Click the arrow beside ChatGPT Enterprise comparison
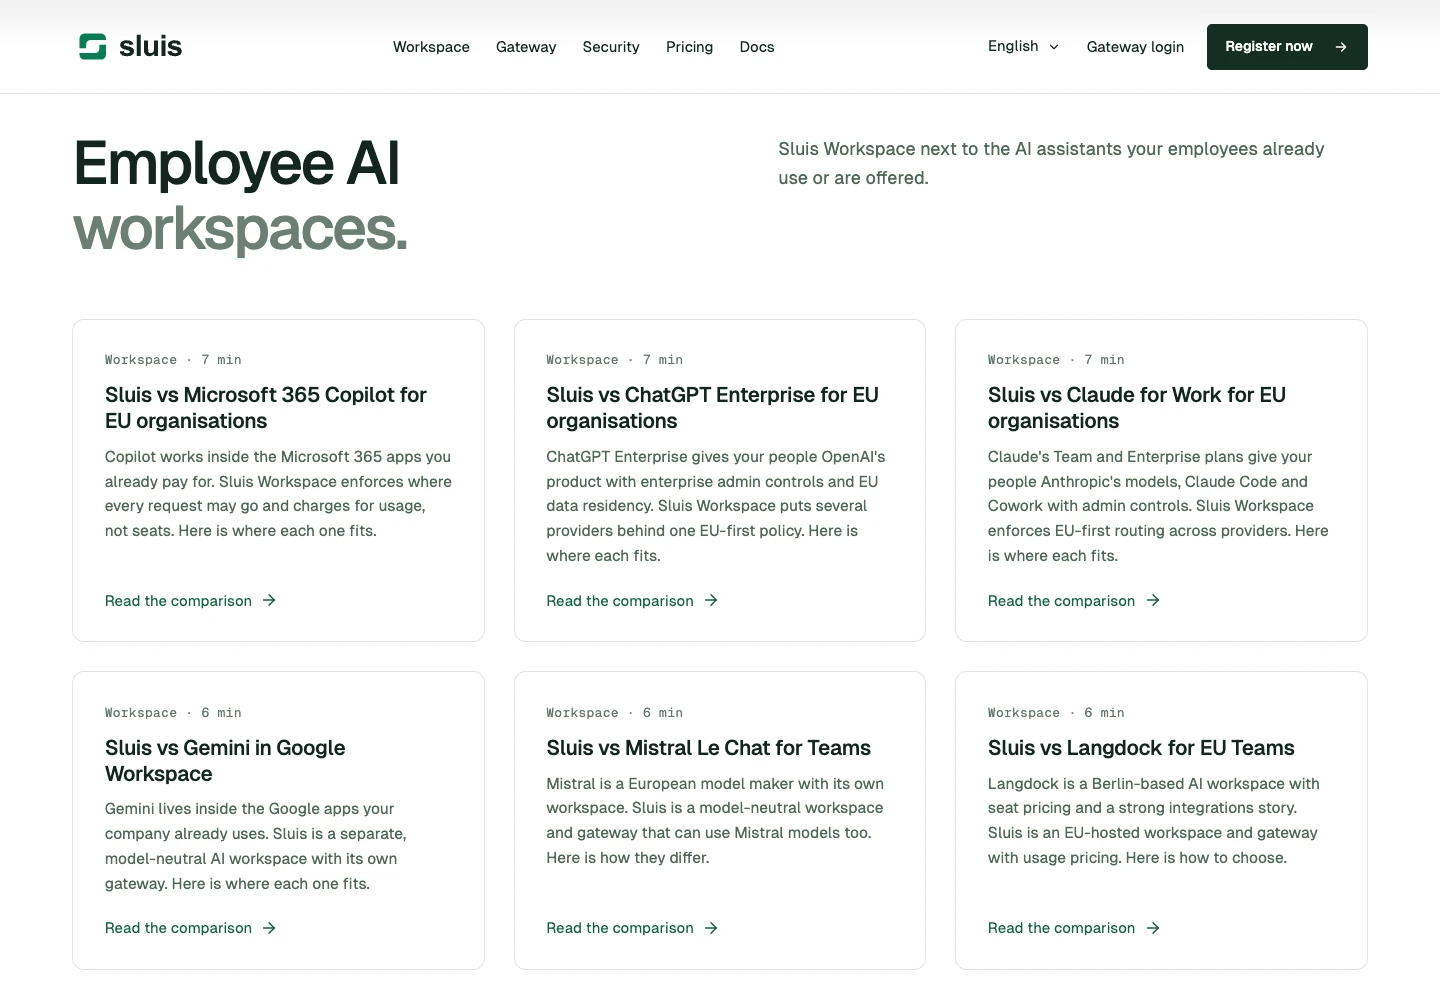 click(x=711, y=600)
